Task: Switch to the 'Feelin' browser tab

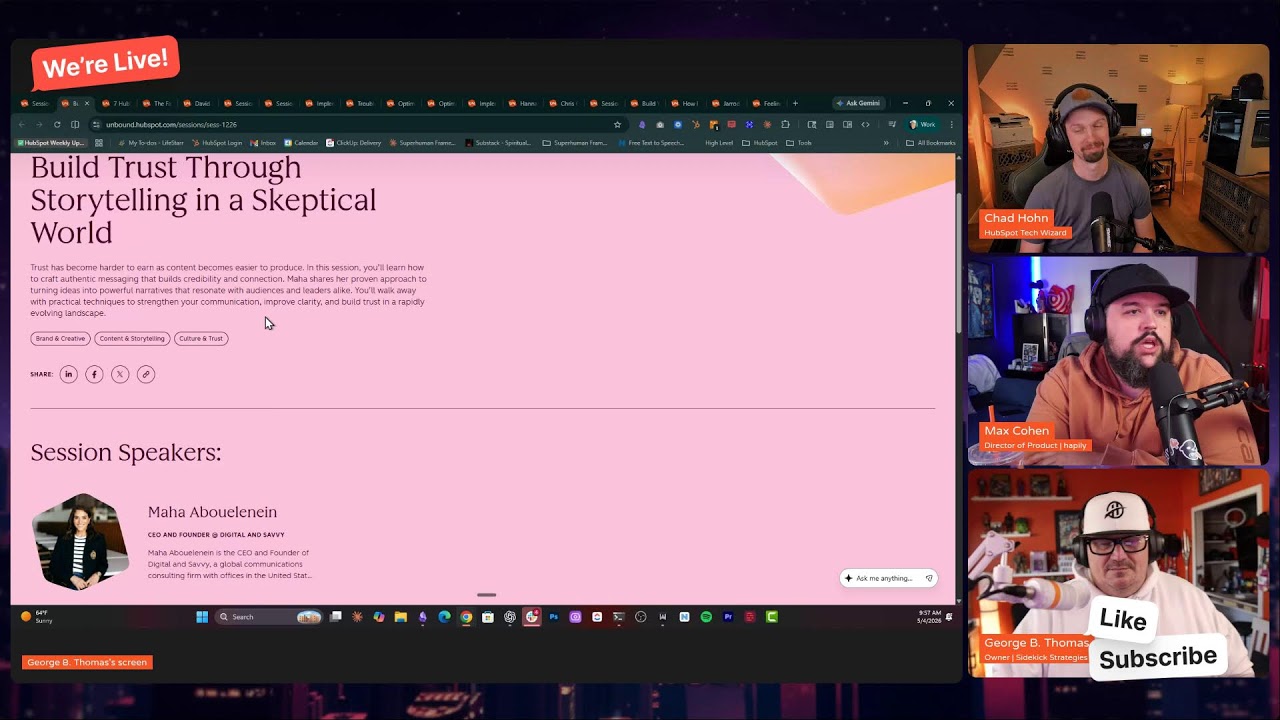Action: (x=767, y=103)
